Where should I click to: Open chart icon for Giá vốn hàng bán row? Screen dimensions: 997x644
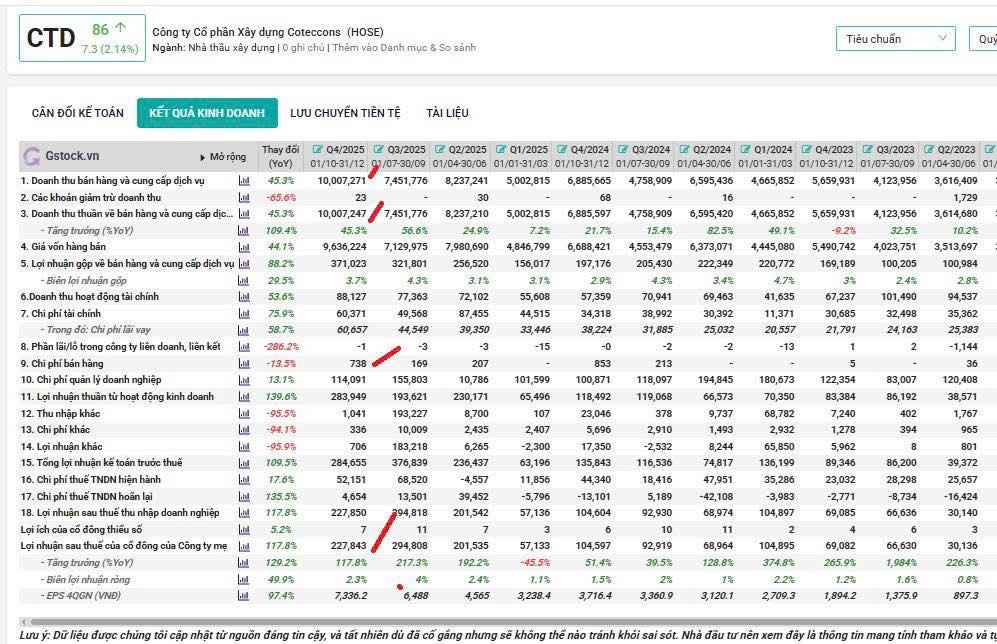(244, 247)
